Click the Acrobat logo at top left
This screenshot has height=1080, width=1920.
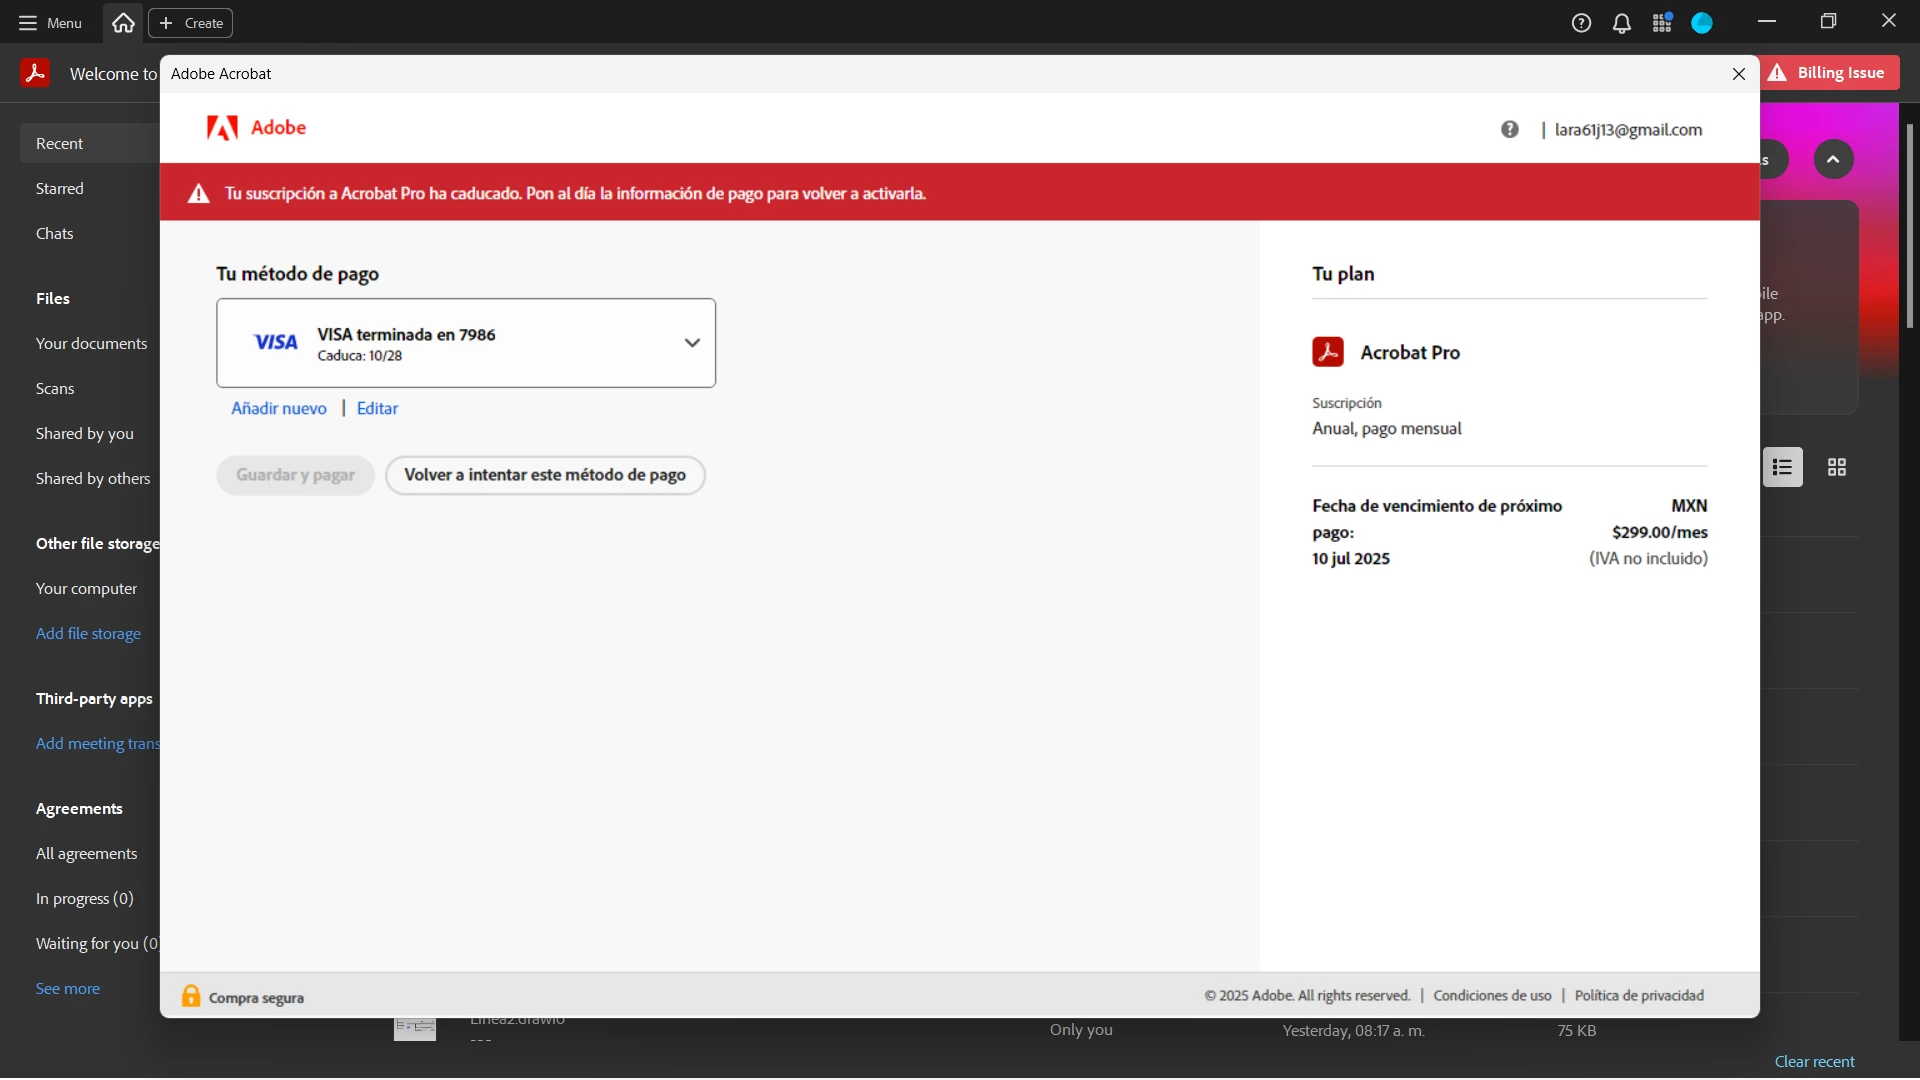[35, 73]
